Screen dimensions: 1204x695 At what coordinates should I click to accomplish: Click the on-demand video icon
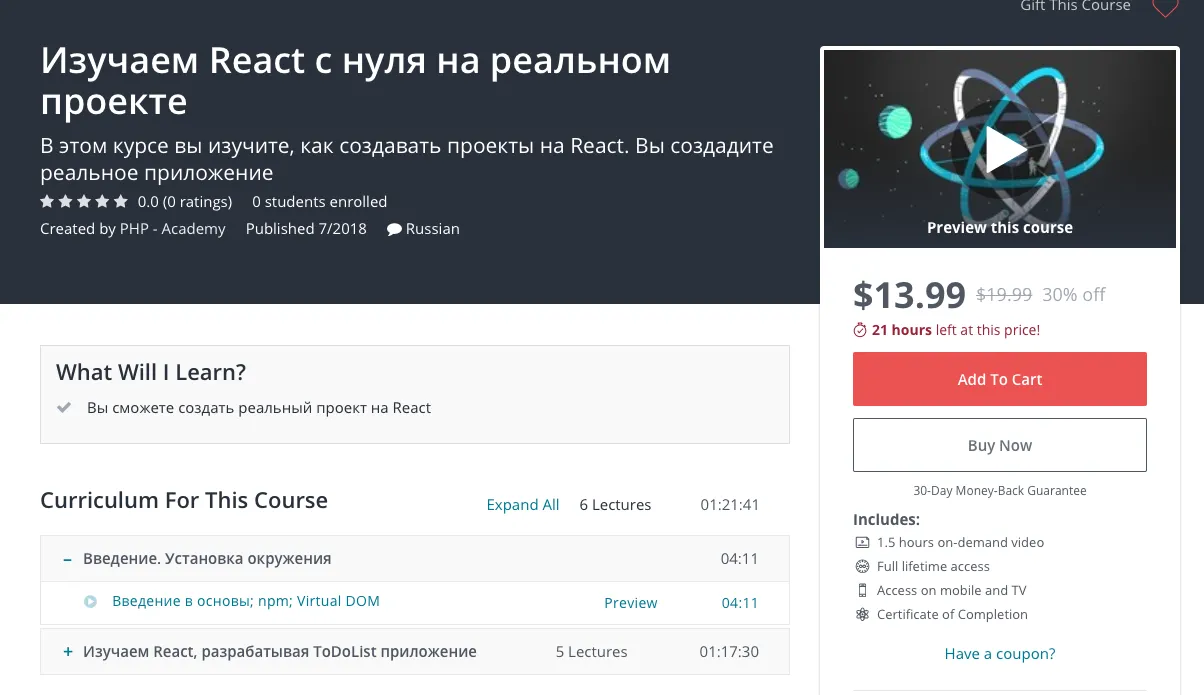tap(862, 542)
